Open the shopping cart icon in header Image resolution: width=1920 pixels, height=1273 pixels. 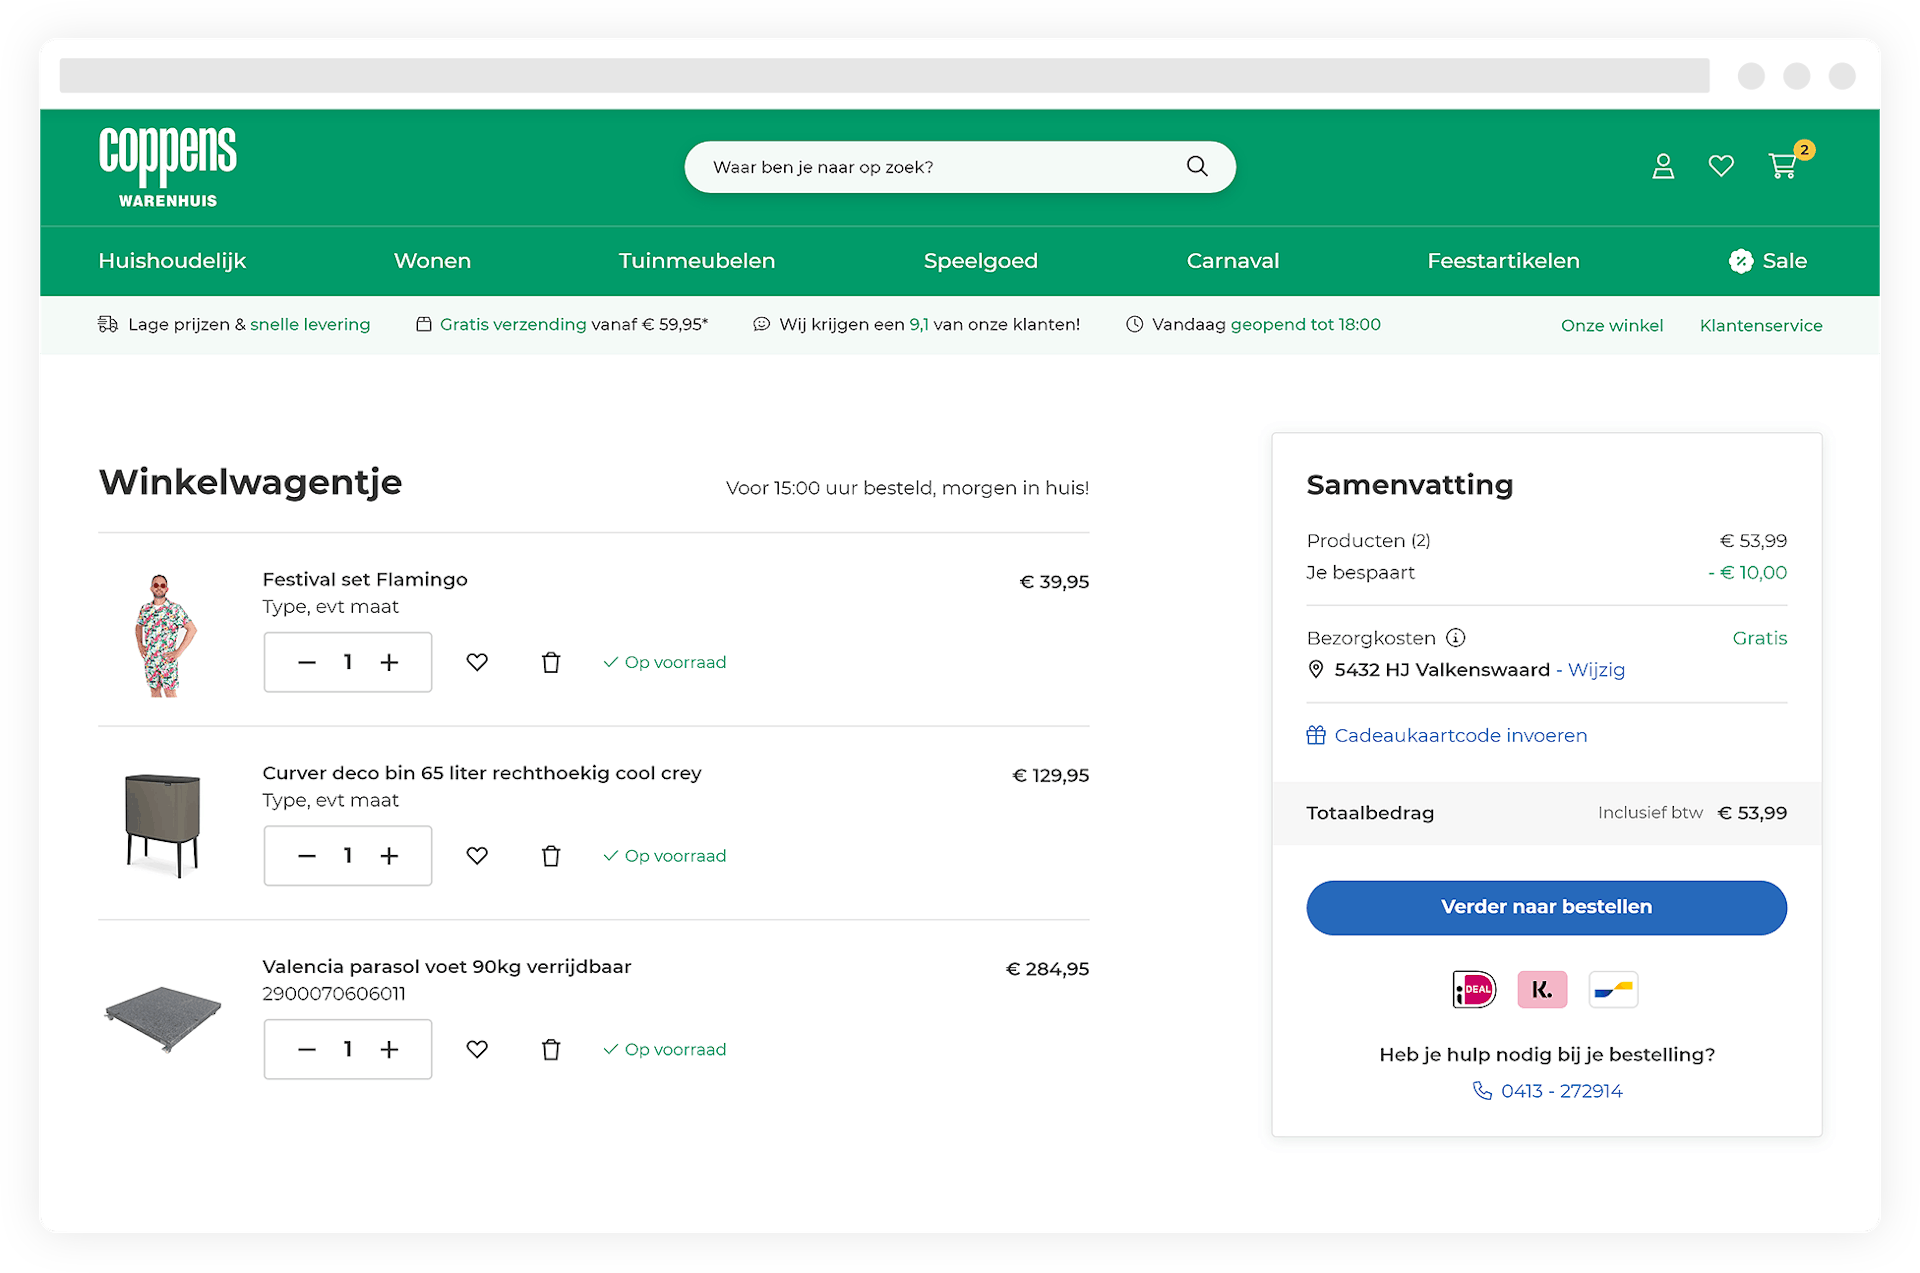pyautogui.click(x=1783, y=166)
